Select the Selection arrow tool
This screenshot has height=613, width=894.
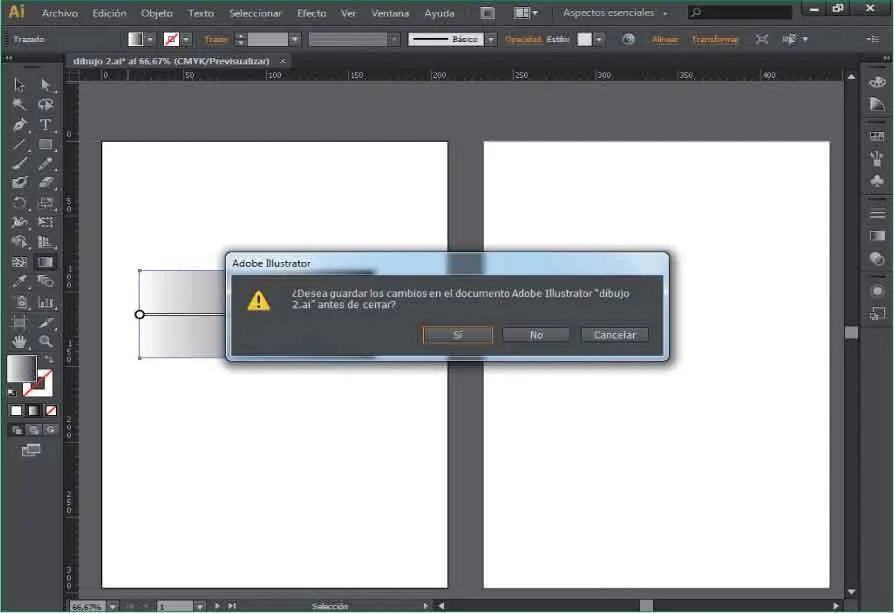point(19,85)
